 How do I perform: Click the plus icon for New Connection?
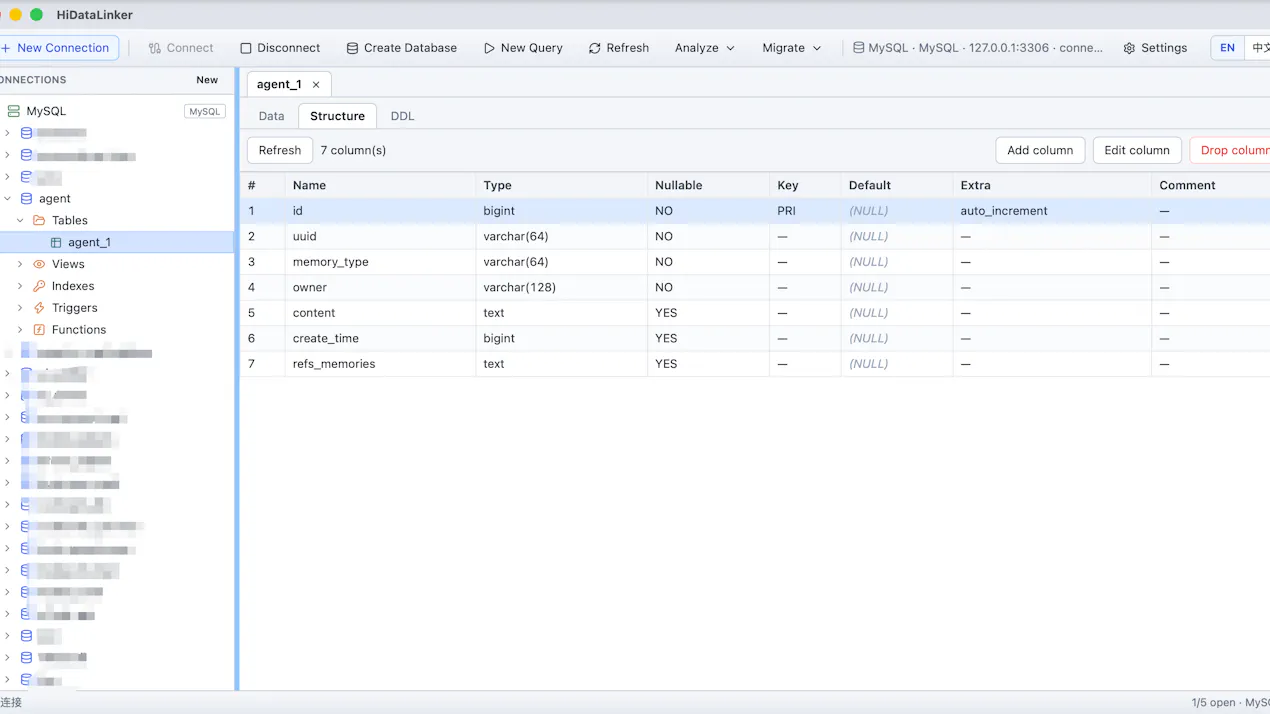coord(5,48)
